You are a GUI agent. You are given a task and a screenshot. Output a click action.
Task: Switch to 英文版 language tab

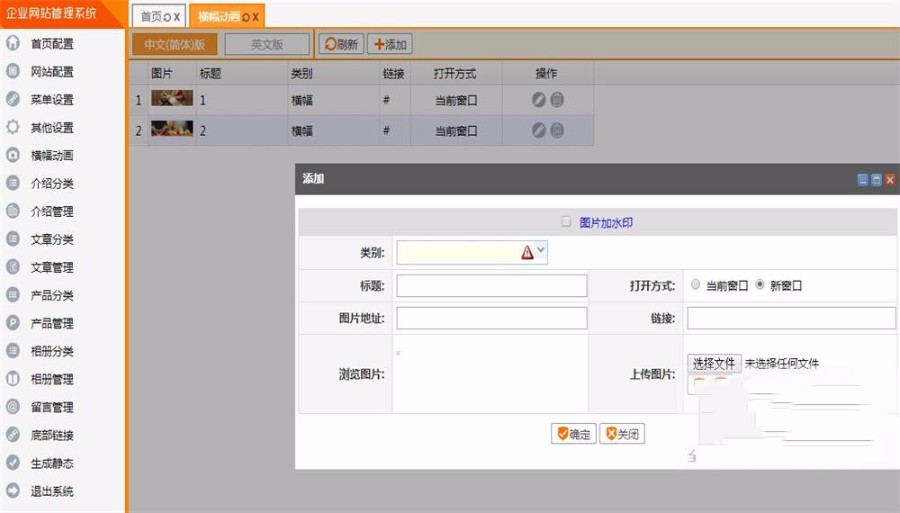point(267,44)
